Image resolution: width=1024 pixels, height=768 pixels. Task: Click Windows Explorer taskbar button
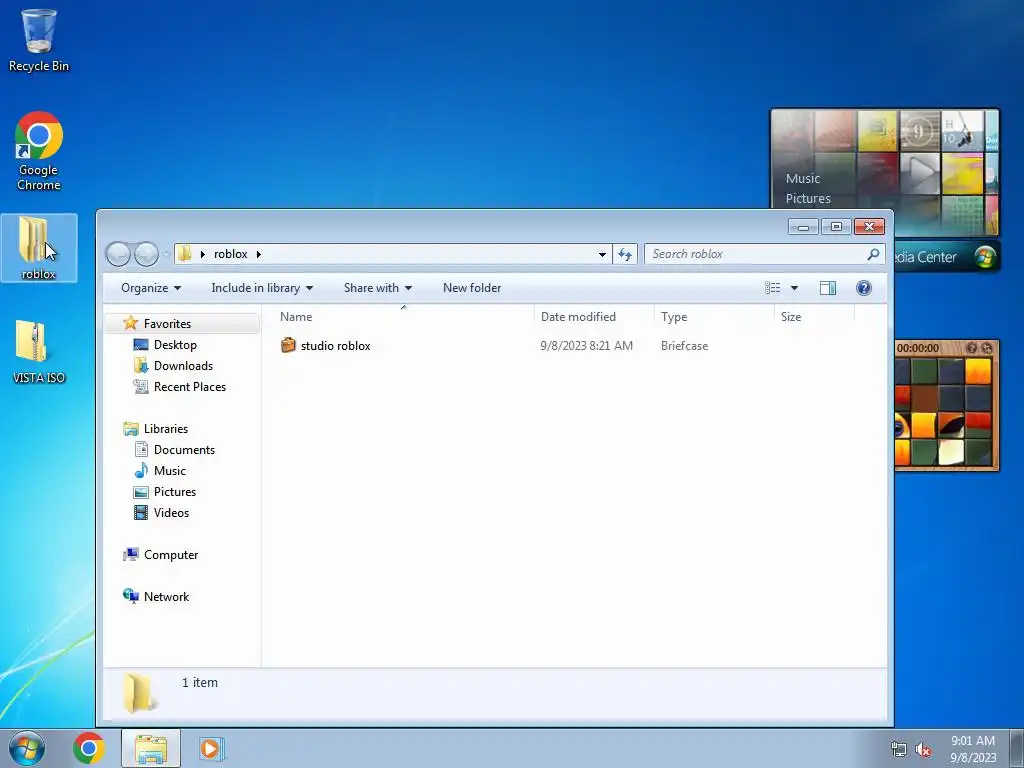(150, 748)
